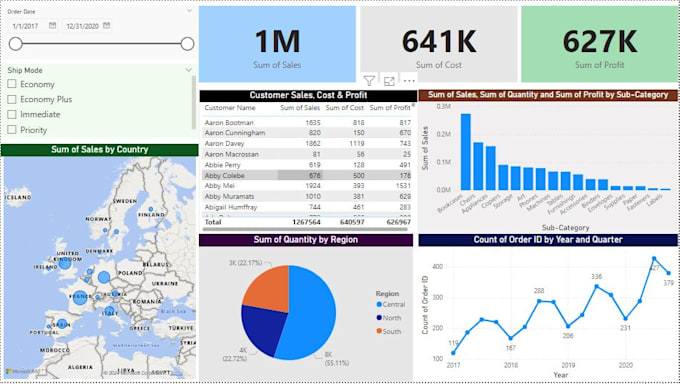Select the 627K Sum of Profit card
This screenshot has width=680, height=384.
tap(599, 44)
